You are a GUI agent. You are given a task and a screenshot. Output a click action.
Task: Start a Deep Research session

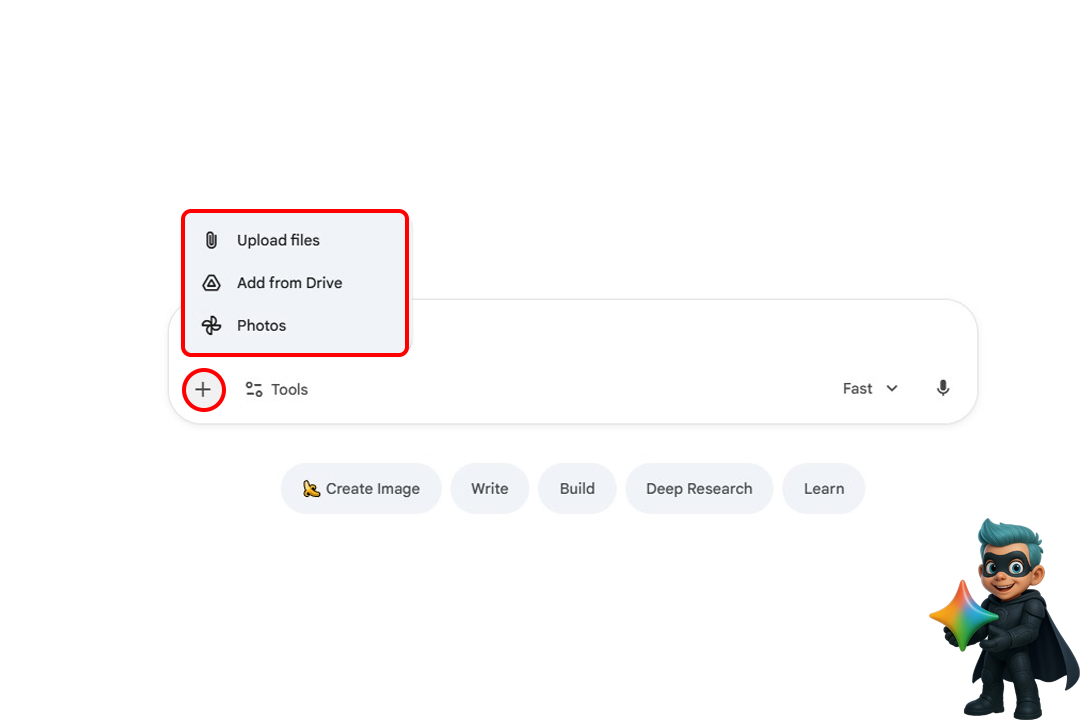[699, 488]
